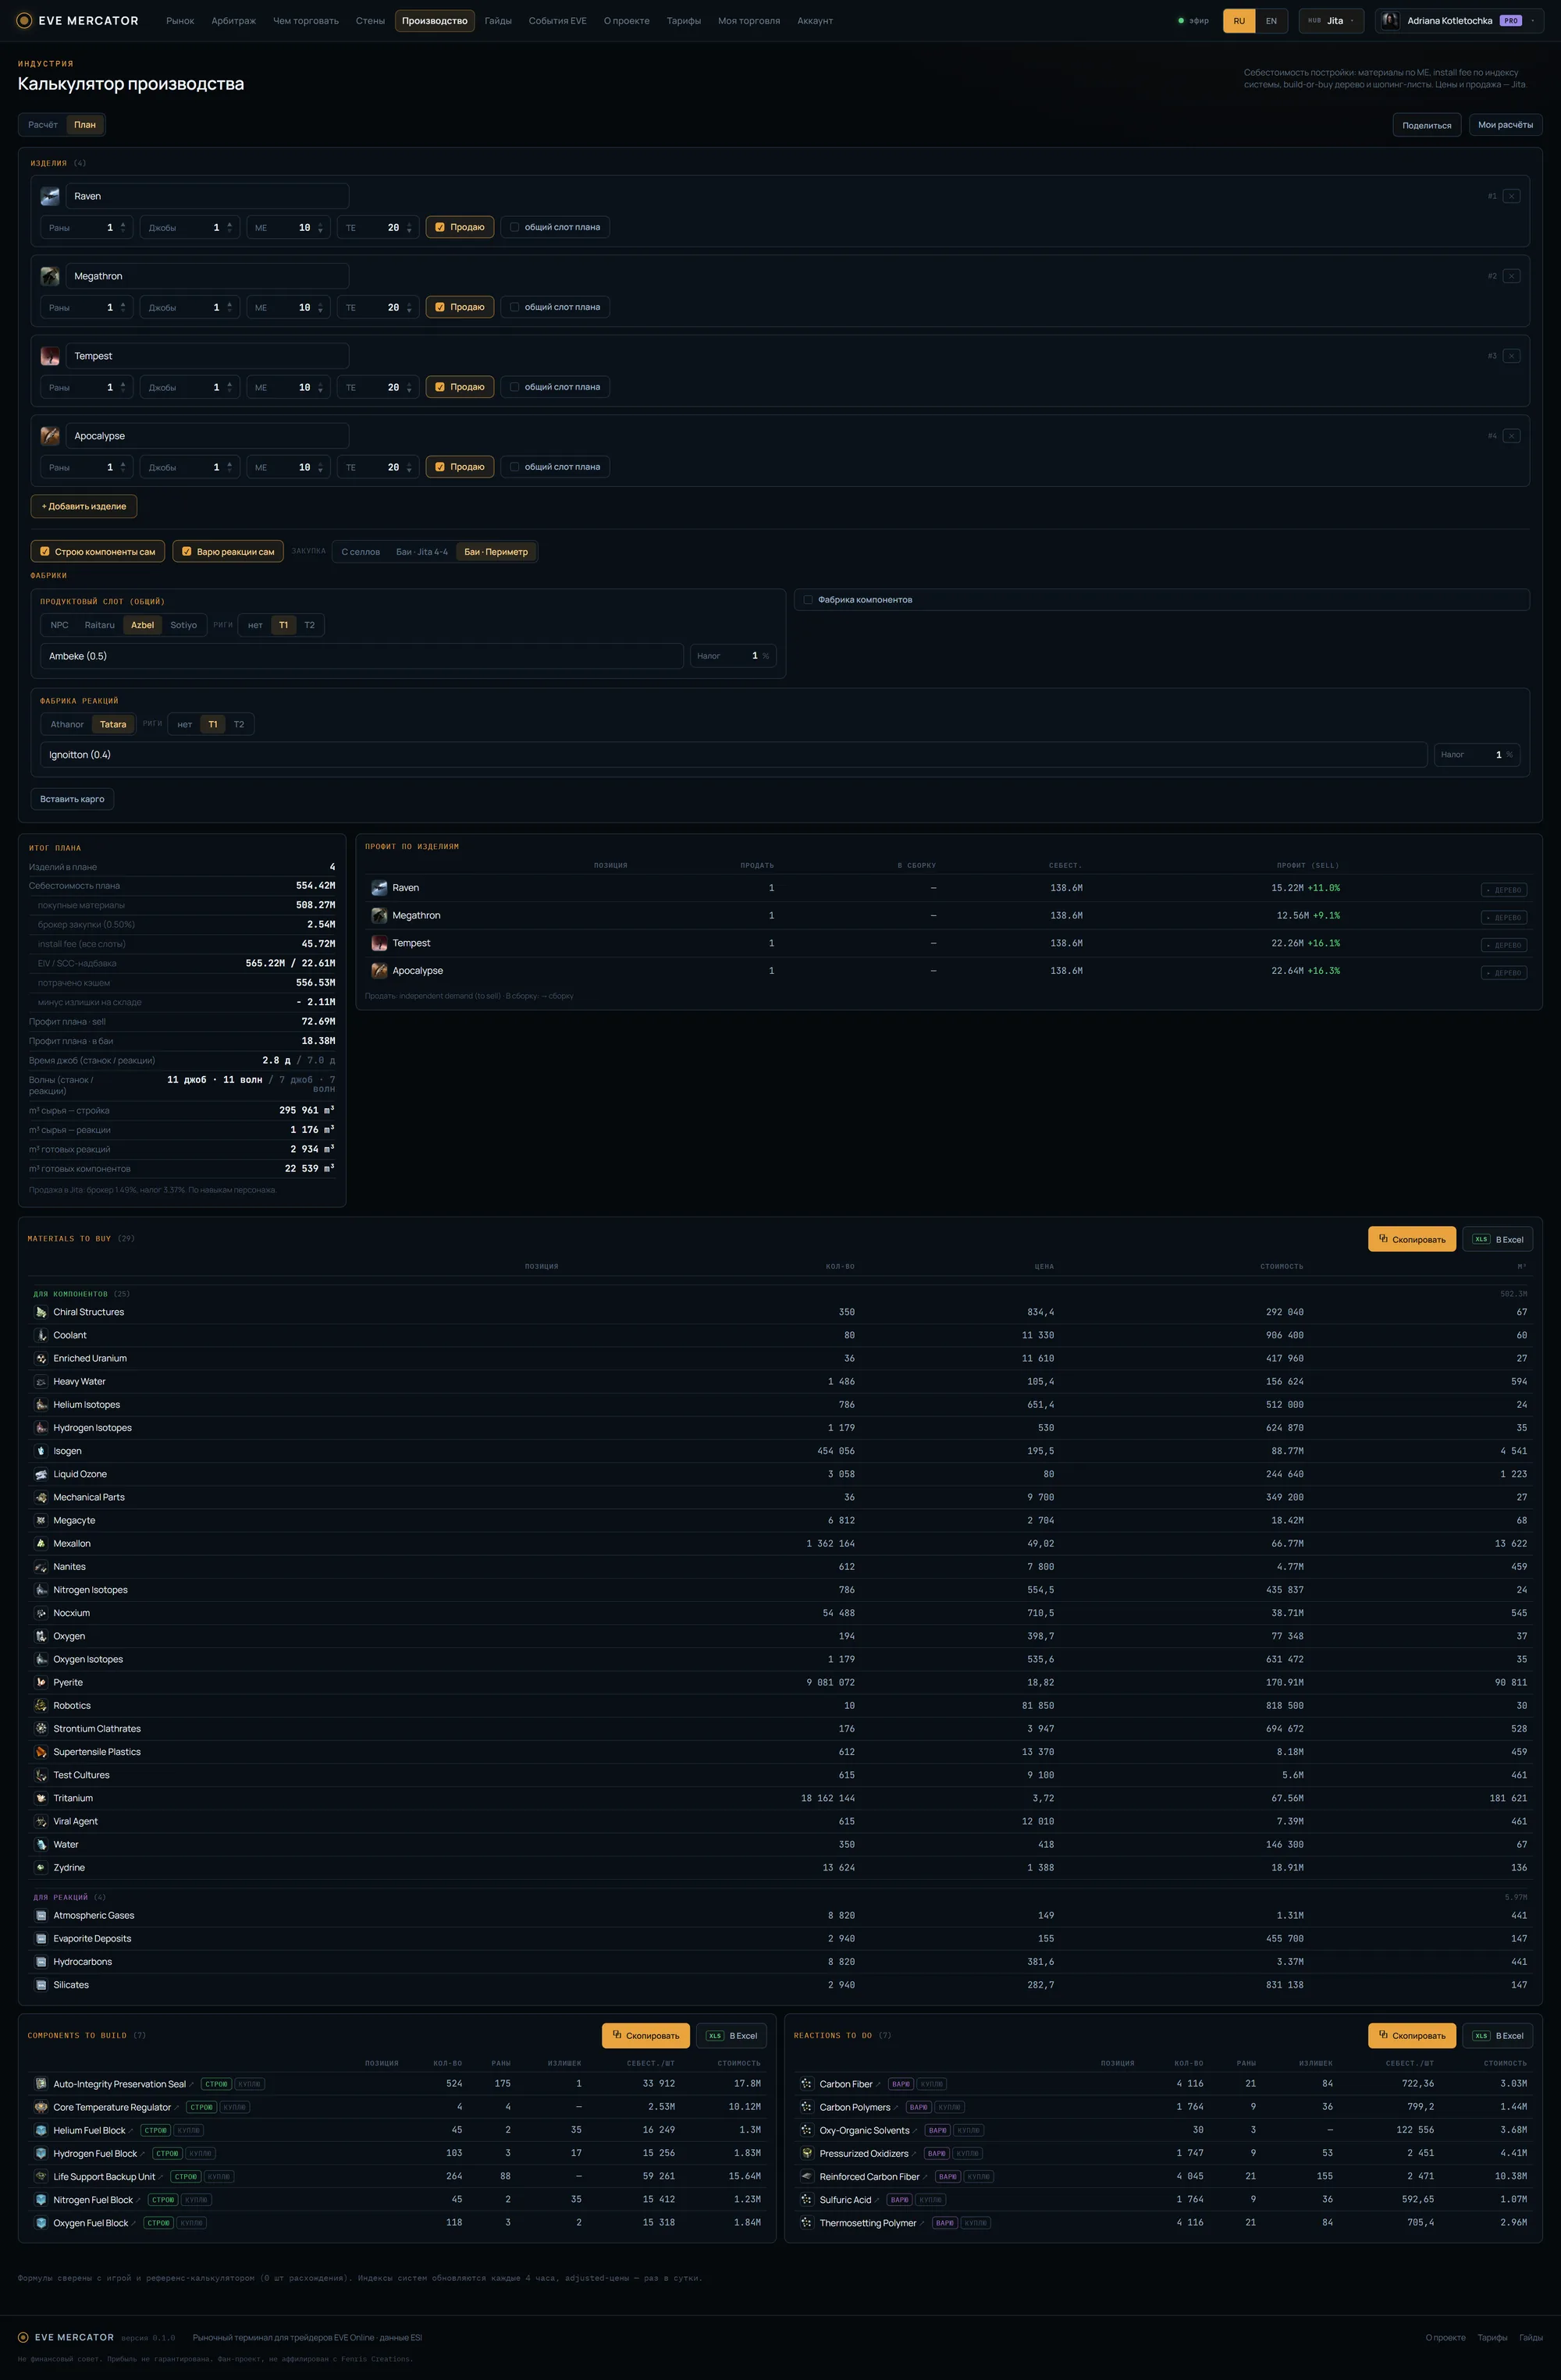The height and width of the screenshot is (2380, 1561).
Task: Open the account menu chevron next to PRO
Action: pyautogui.click(x=1533, y=21)
